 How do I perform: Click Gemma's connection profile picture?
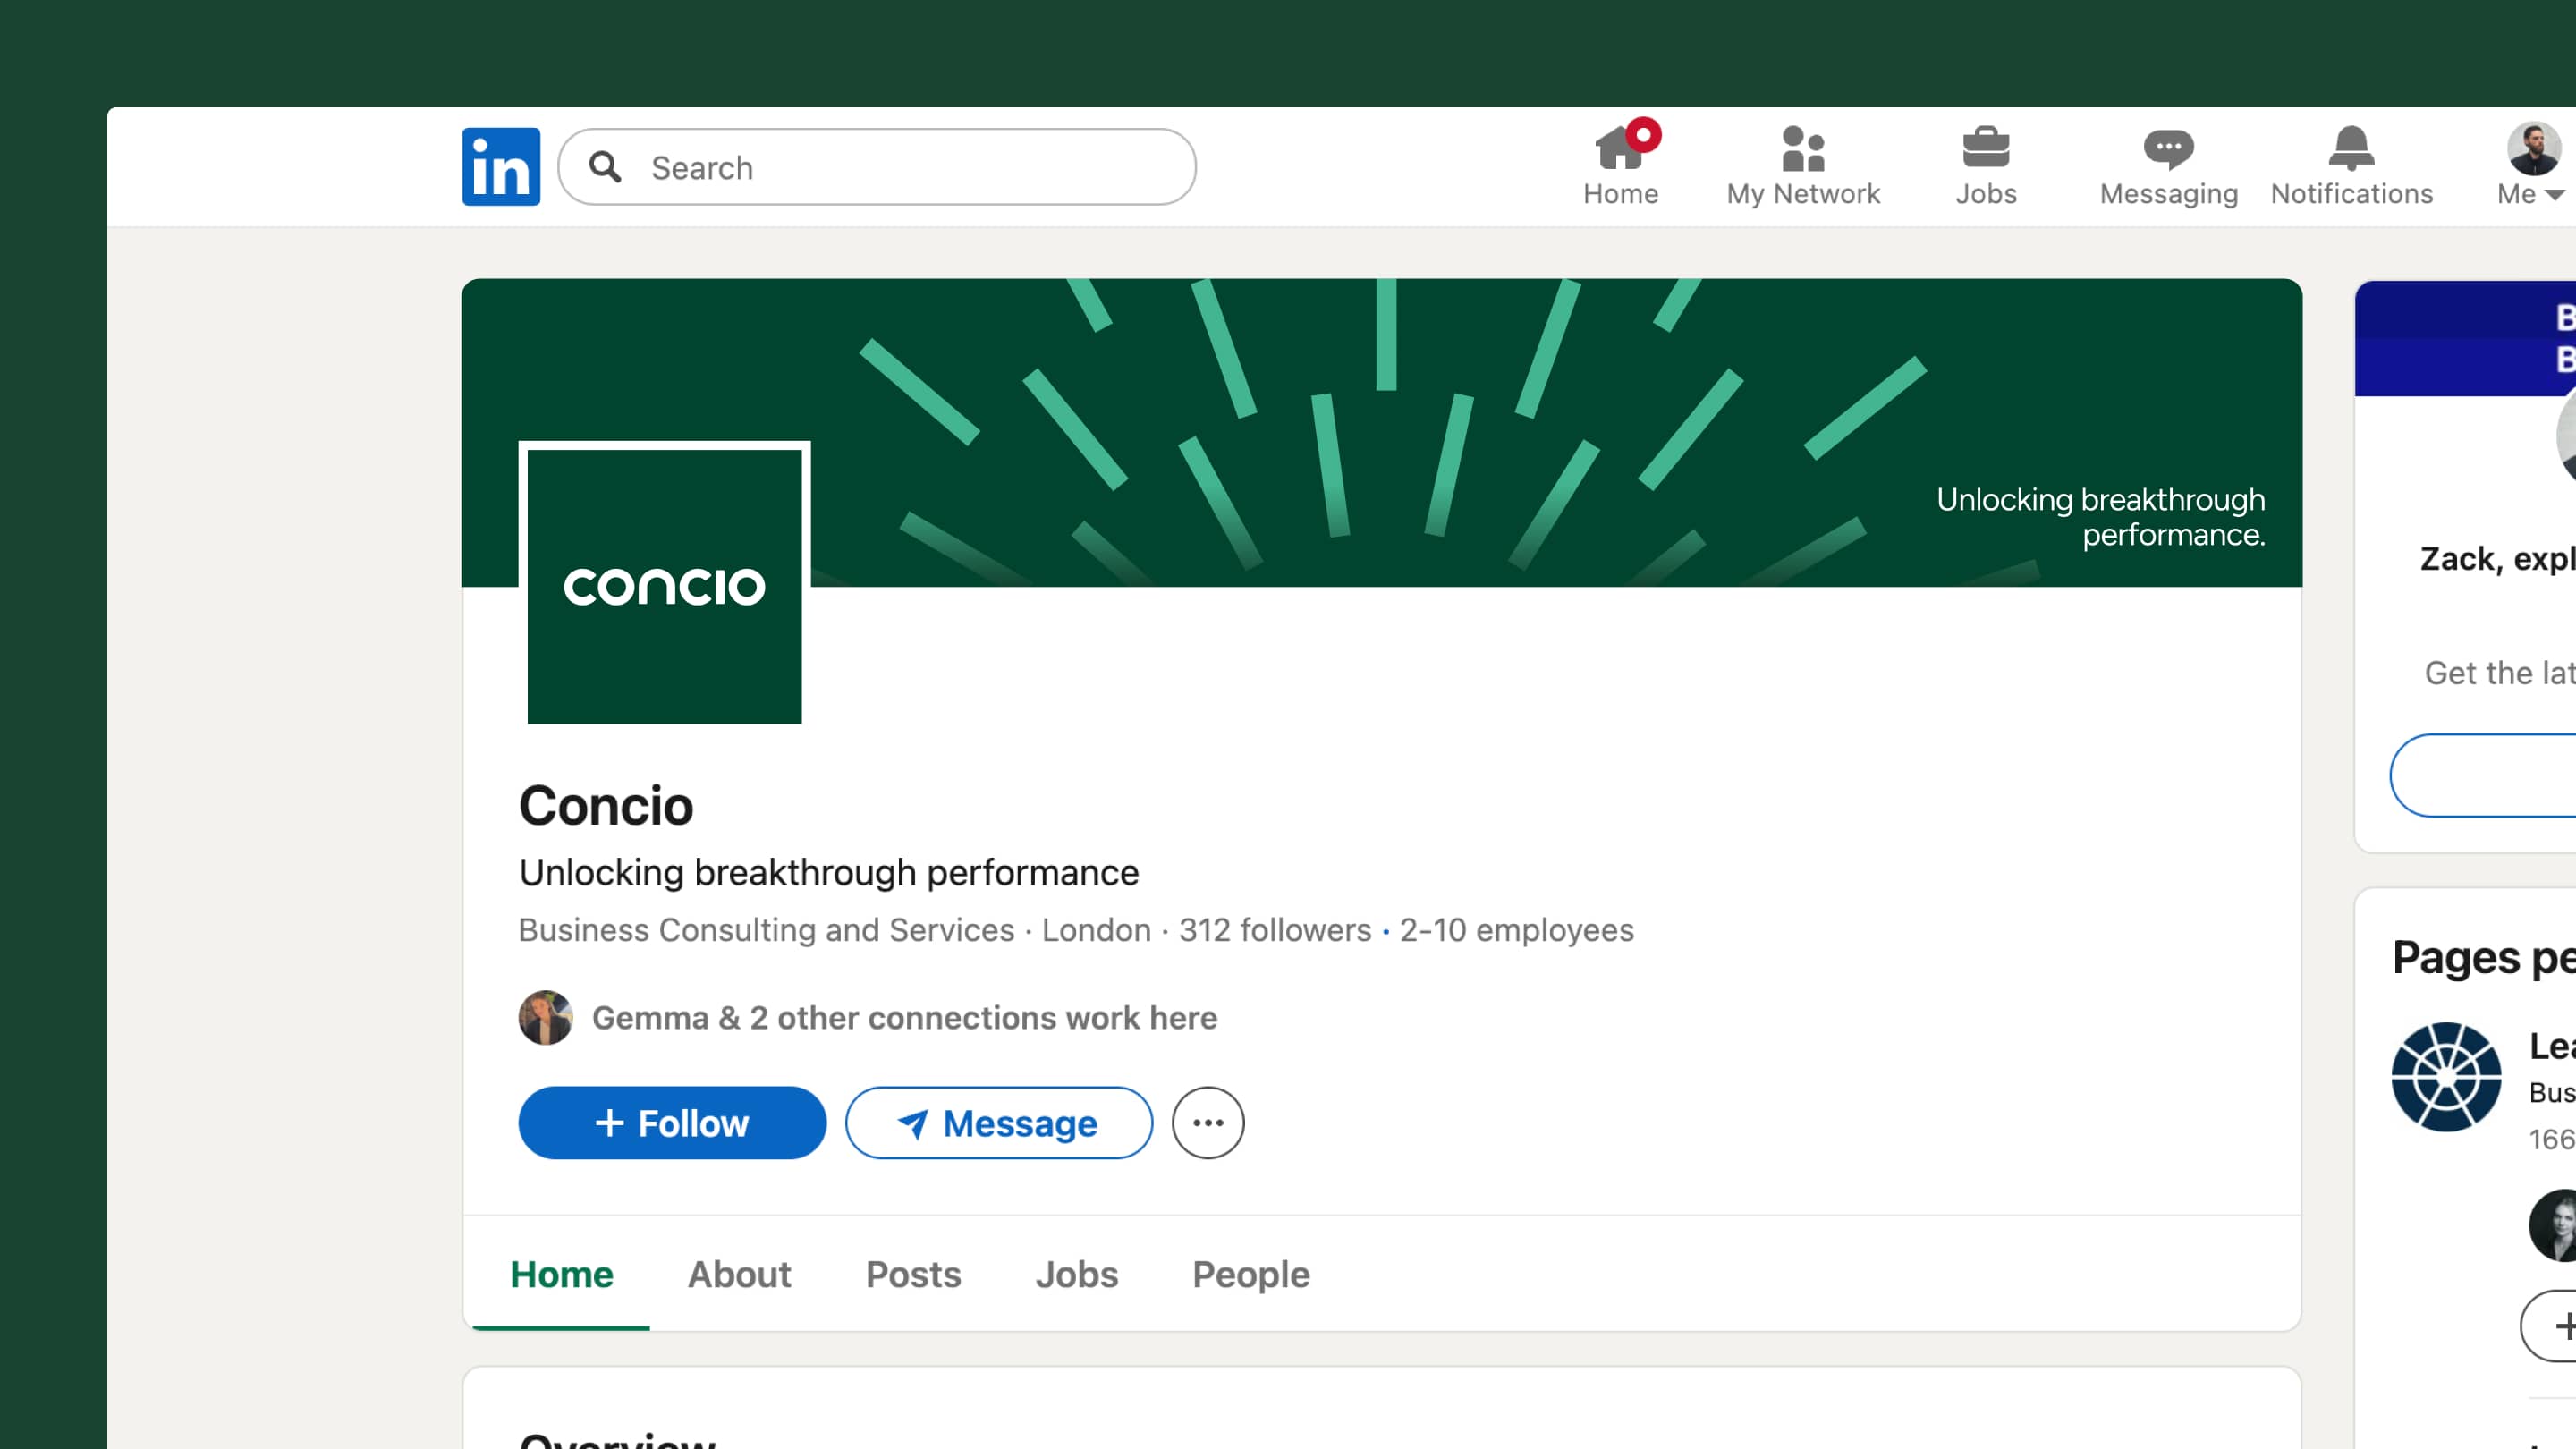tap(545, 1018)
